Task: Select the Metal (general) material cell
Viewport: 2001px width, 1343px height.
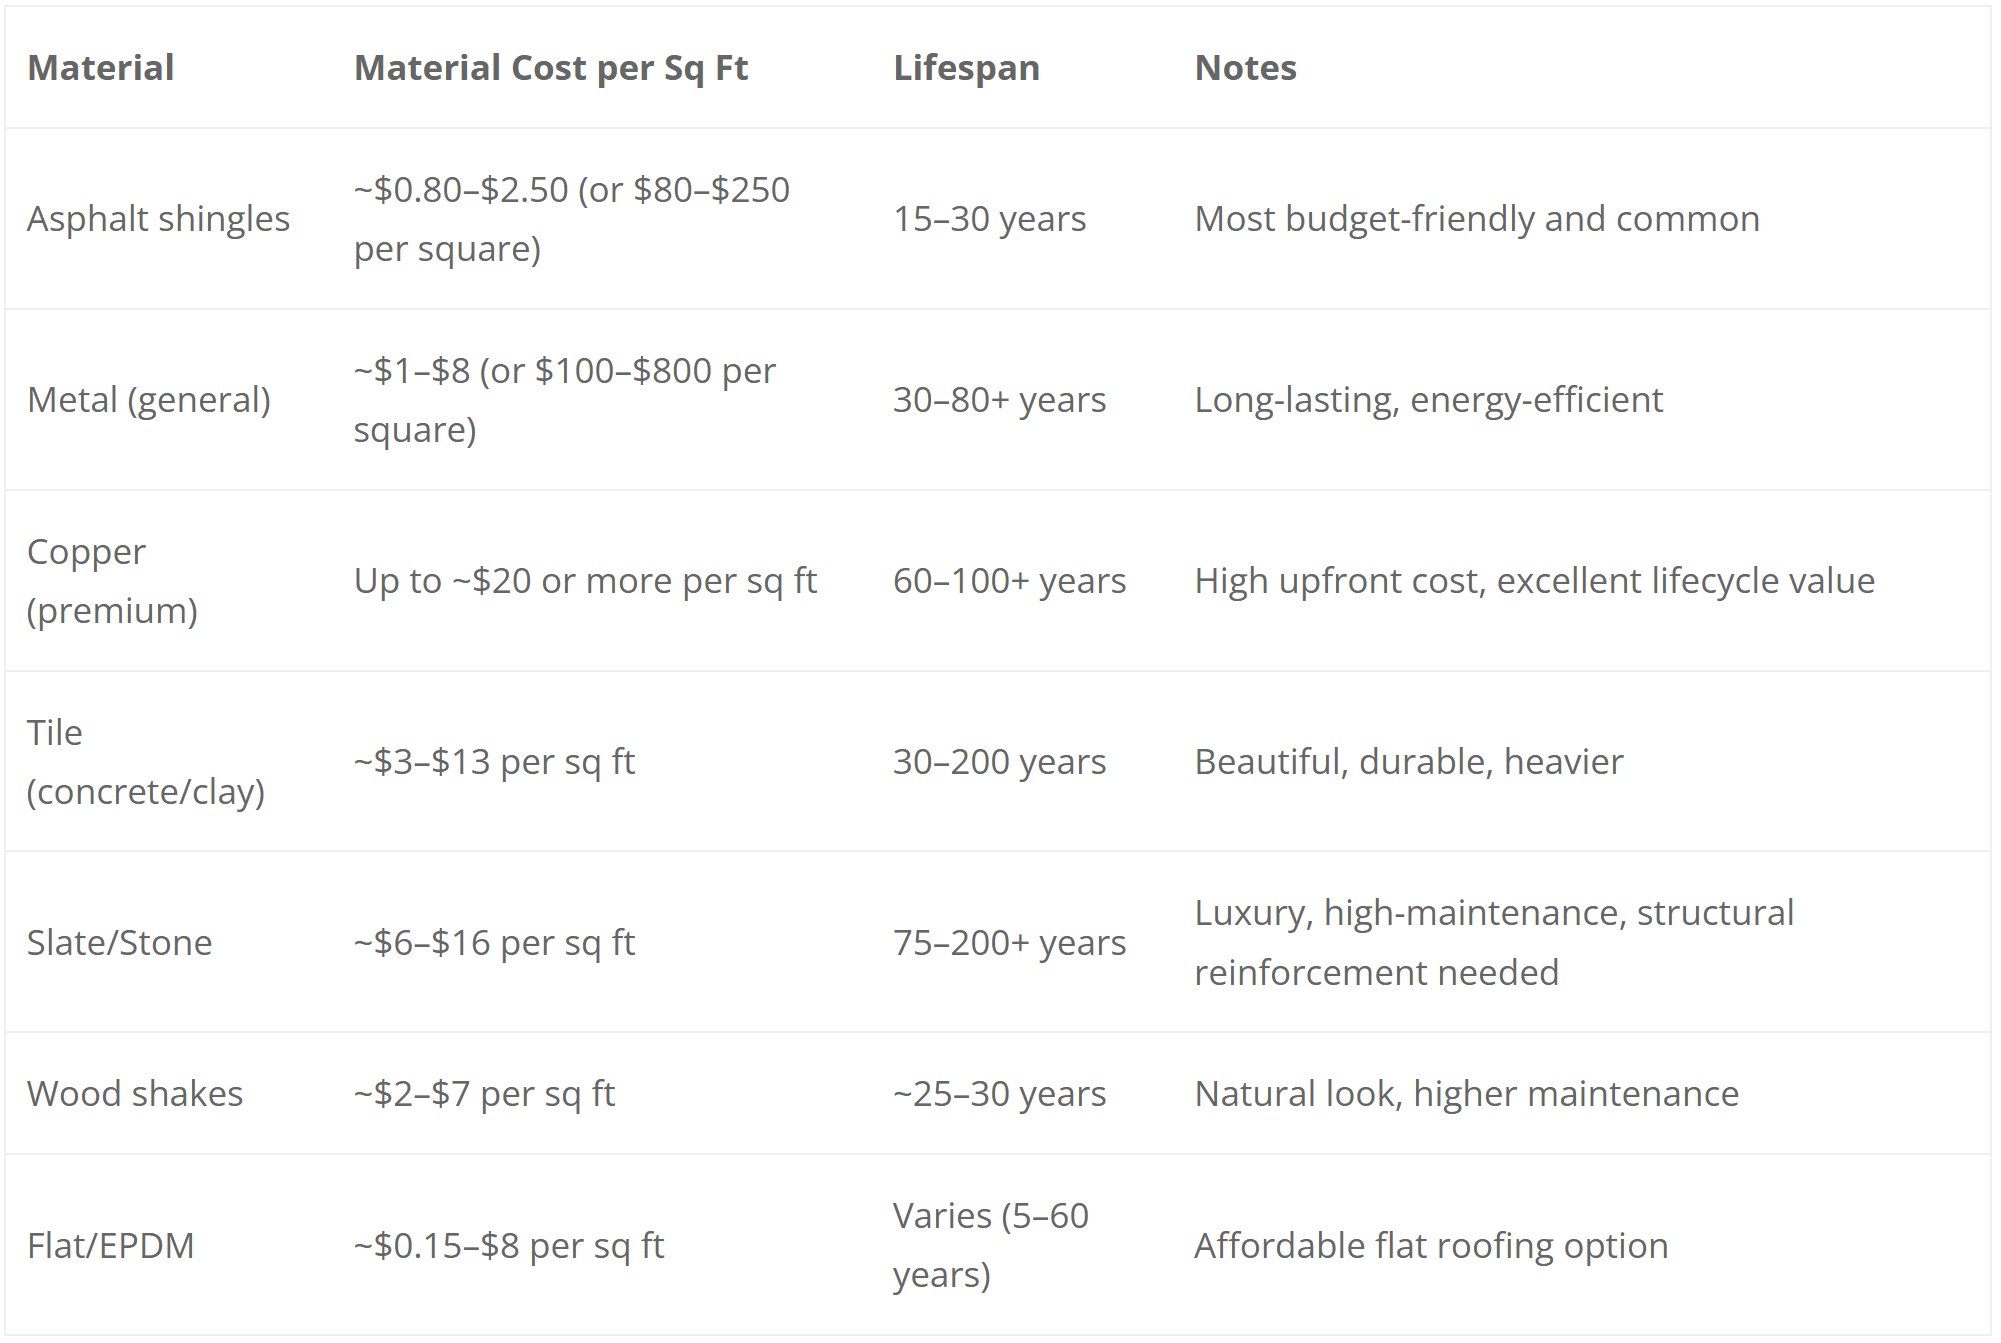Action: click(x=149, y=400)
